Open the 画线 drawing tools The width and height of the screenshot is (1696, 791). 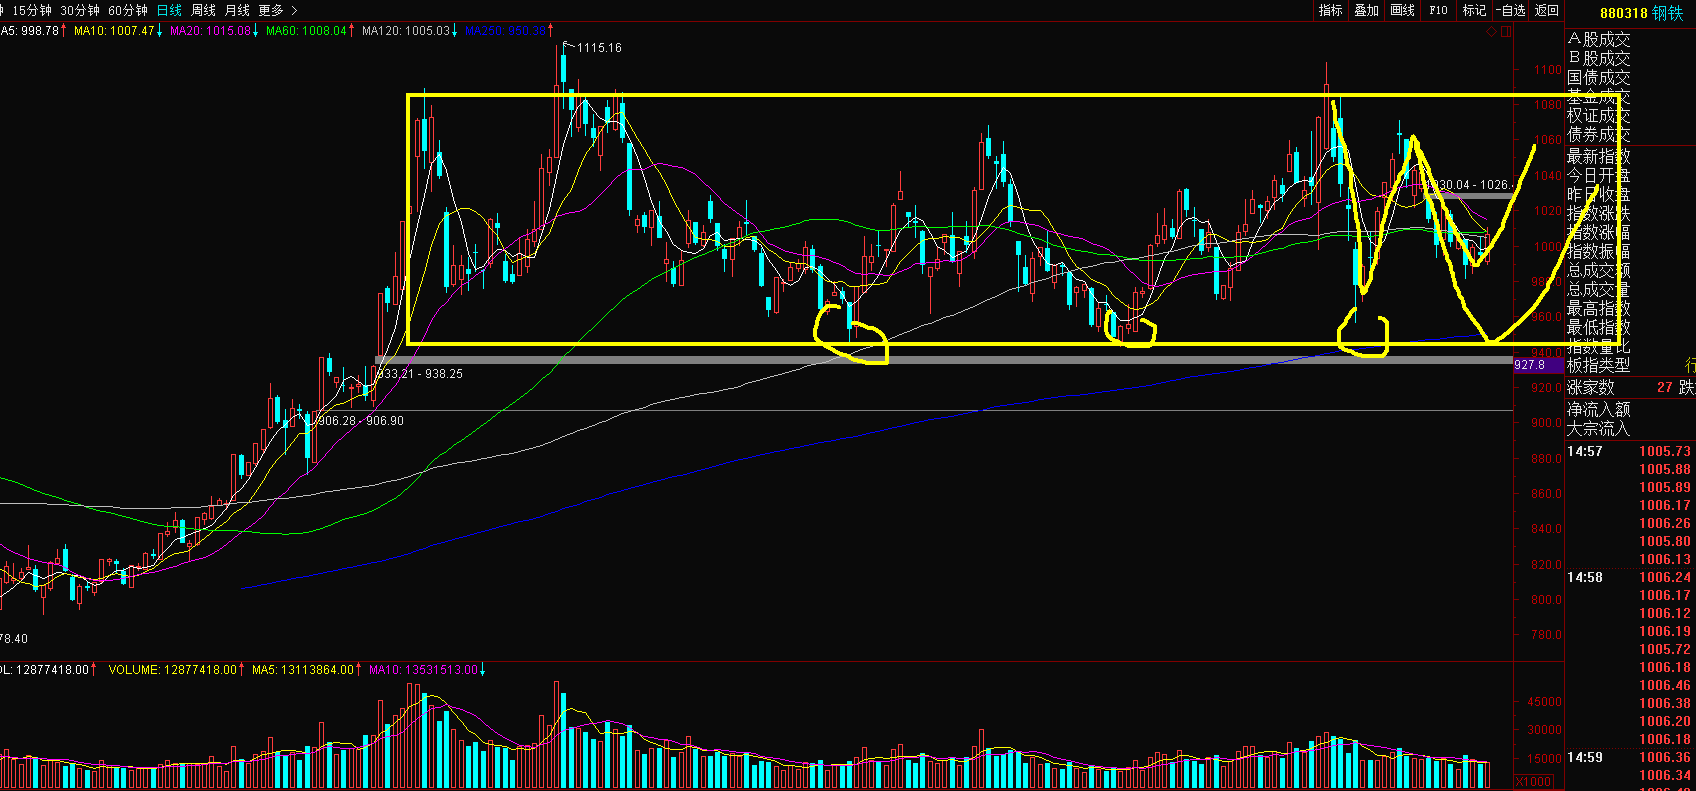click(1403, 10)
